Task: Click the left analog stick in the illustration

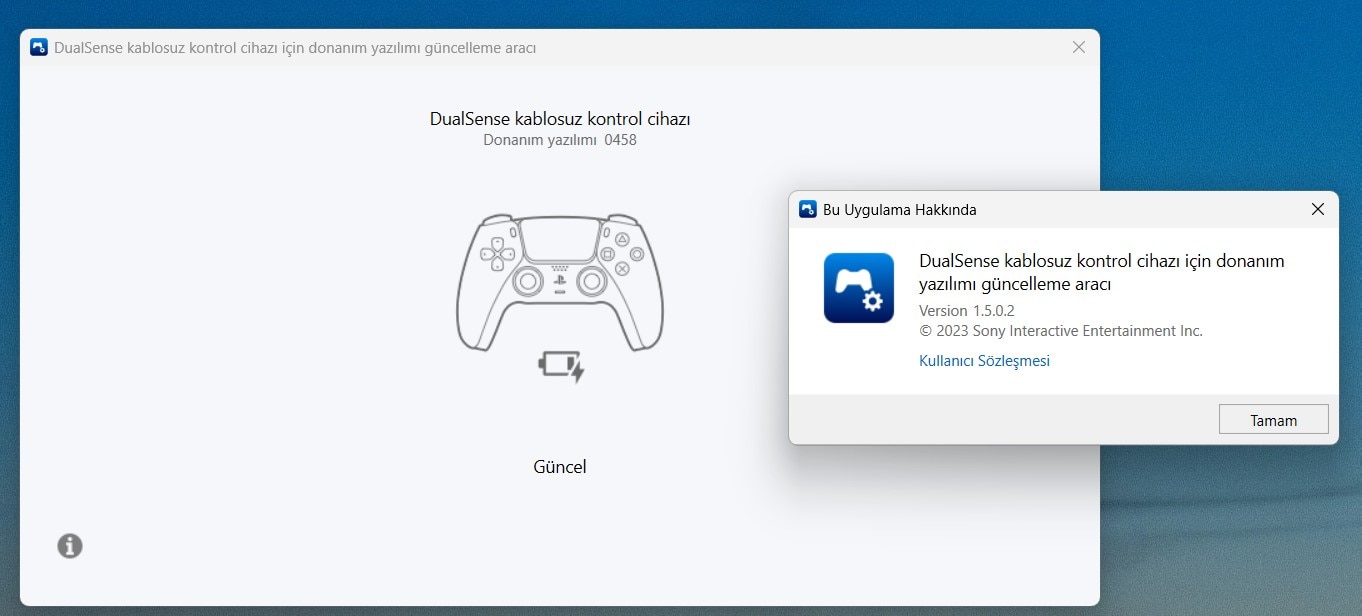Action: pyautogui.click(x=528, y=283)
